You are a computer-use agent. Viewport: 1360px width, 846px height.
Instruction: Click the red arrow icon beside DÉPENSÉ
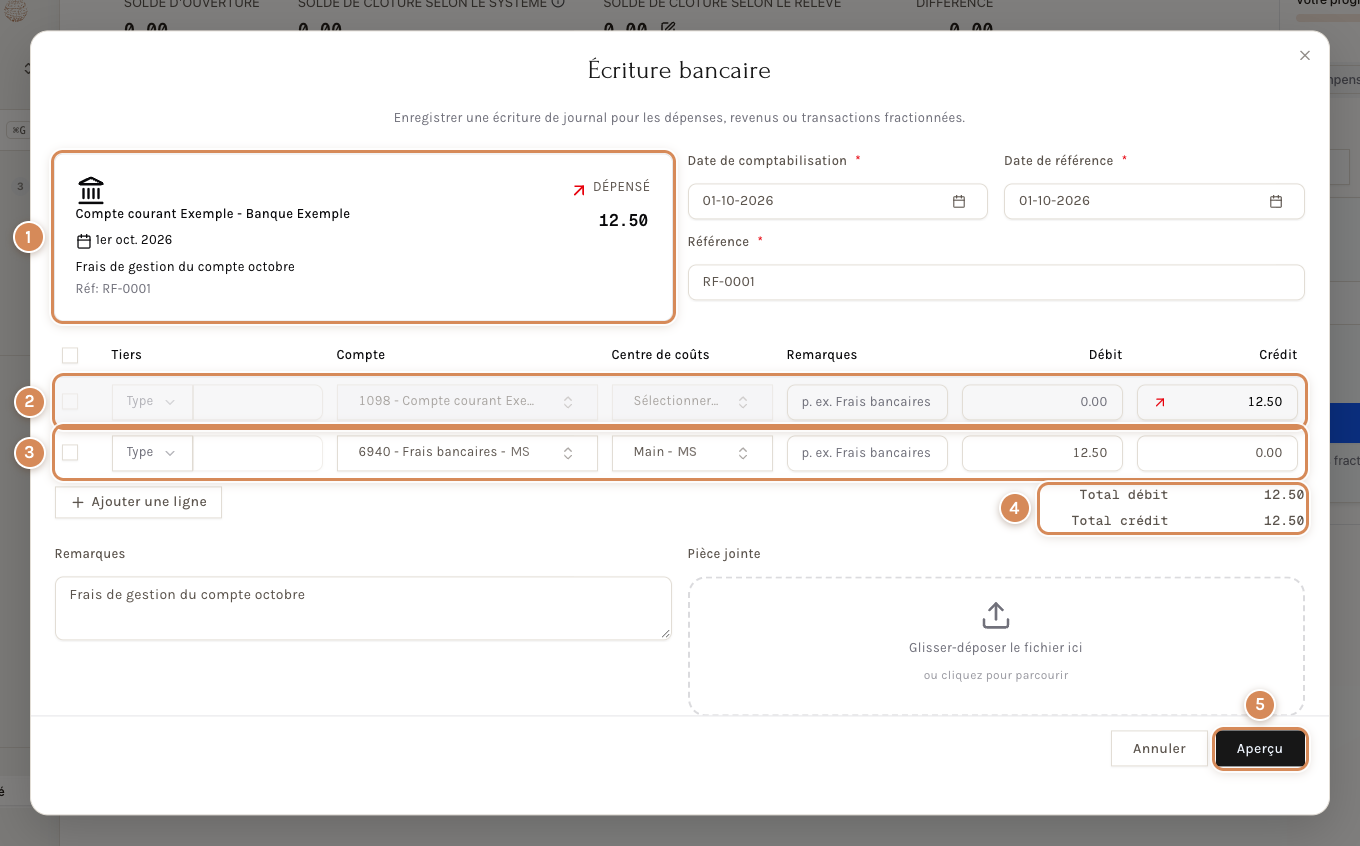click(x=578, y=188)
